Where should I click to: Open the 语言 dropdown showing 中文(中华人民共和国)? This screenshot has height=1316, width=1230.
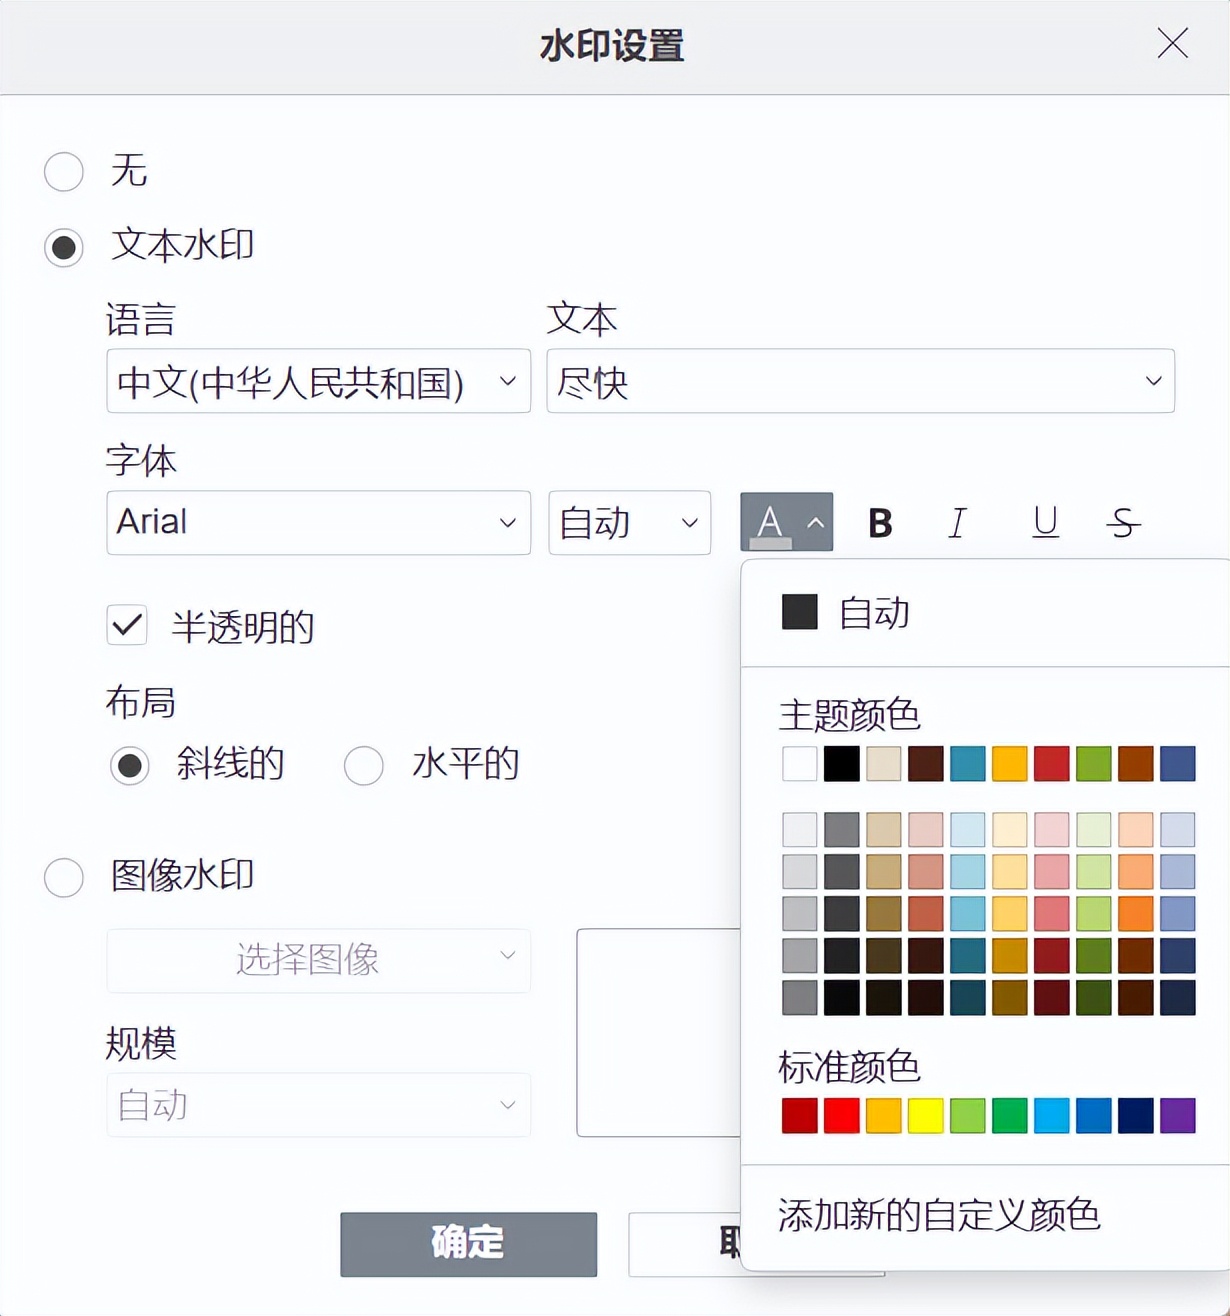318,381
